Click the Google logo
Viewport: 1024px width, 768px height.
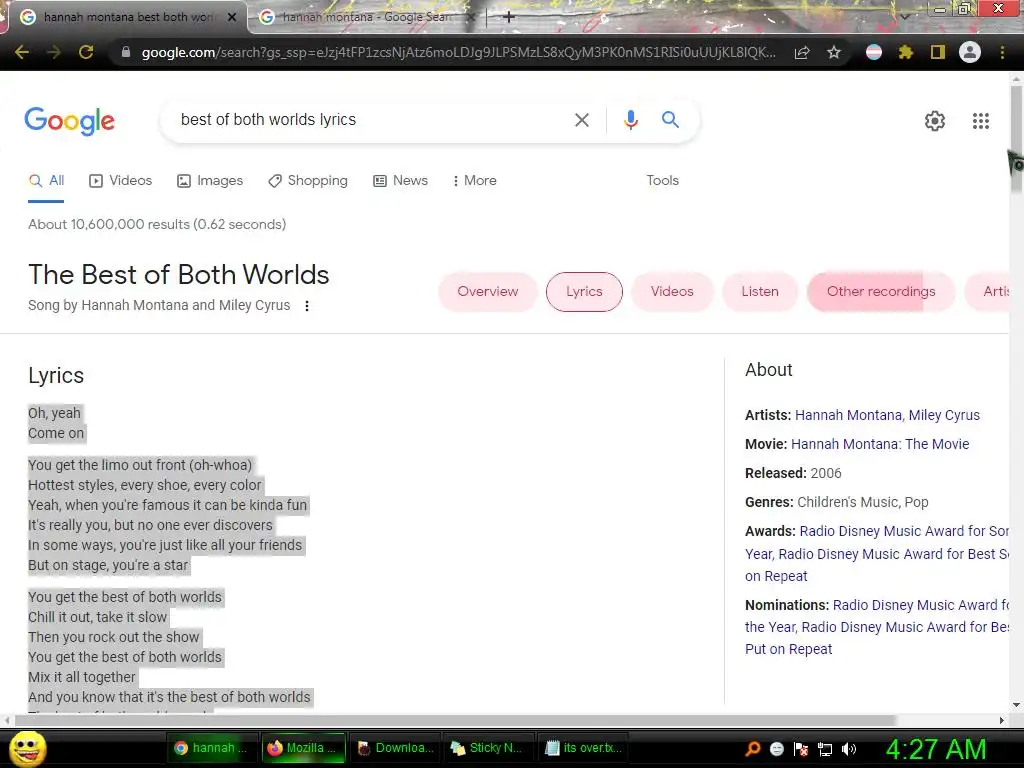(x=70, y=121)
